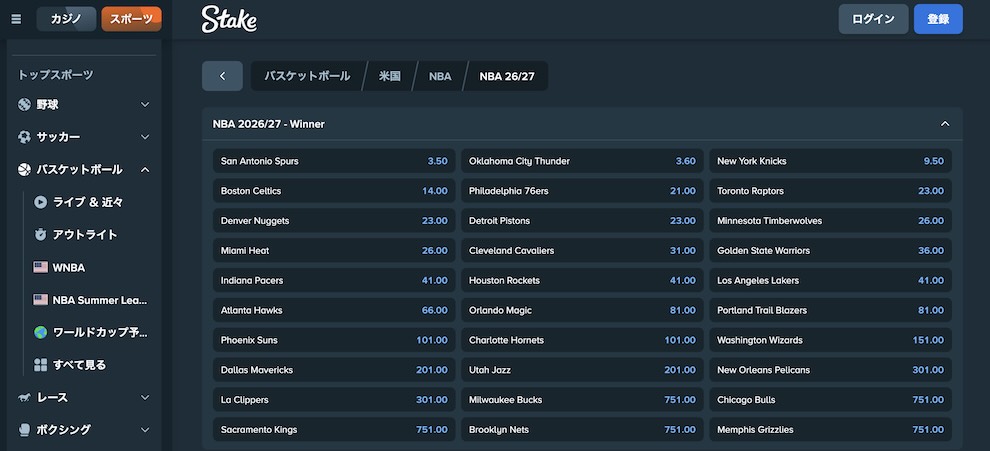Choose Miami Heat odds 26.00
Image resolution: width=990 pixels, height=451 pixels.
pos(334,251)
